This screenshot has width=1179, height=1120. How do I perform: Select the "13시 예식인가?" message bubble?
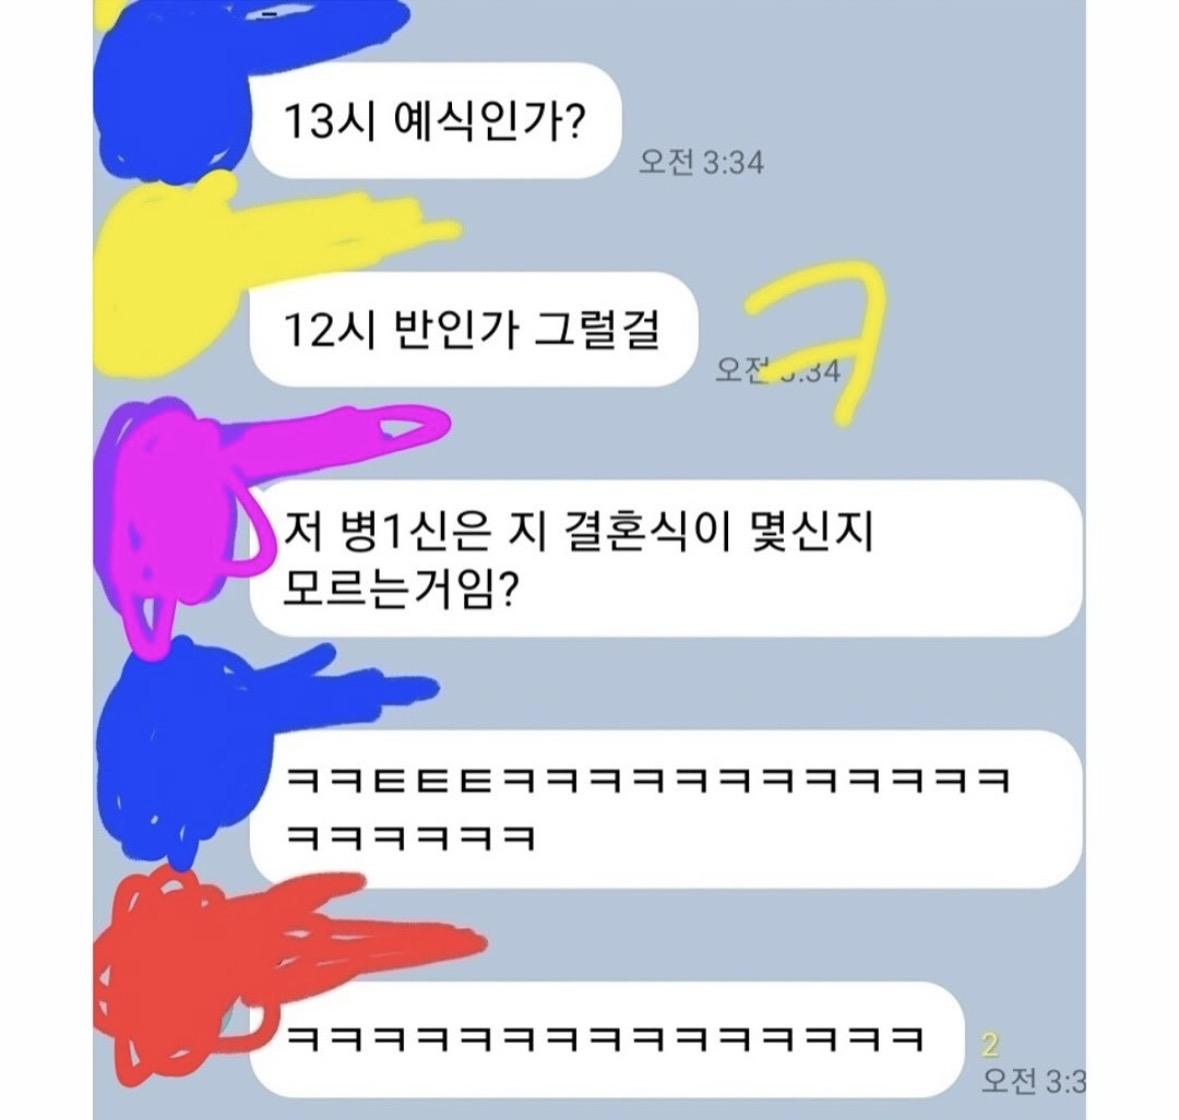pos(435,121)
